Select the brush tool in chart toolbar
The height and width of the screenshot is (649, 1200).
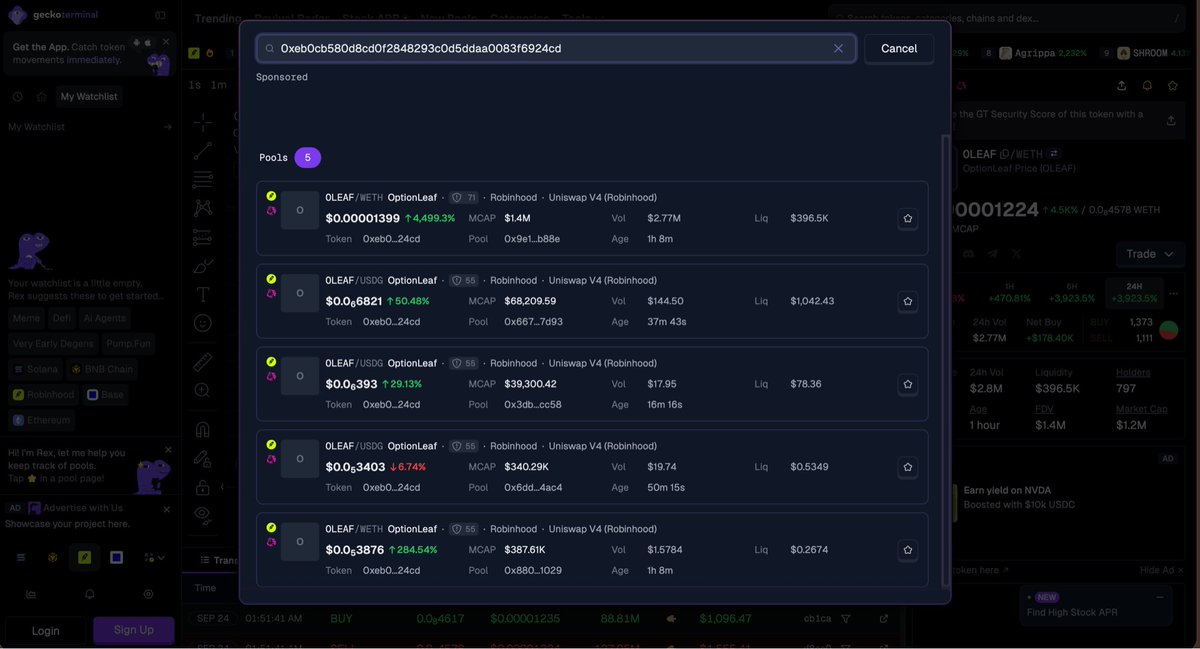[x=203, y=266]
